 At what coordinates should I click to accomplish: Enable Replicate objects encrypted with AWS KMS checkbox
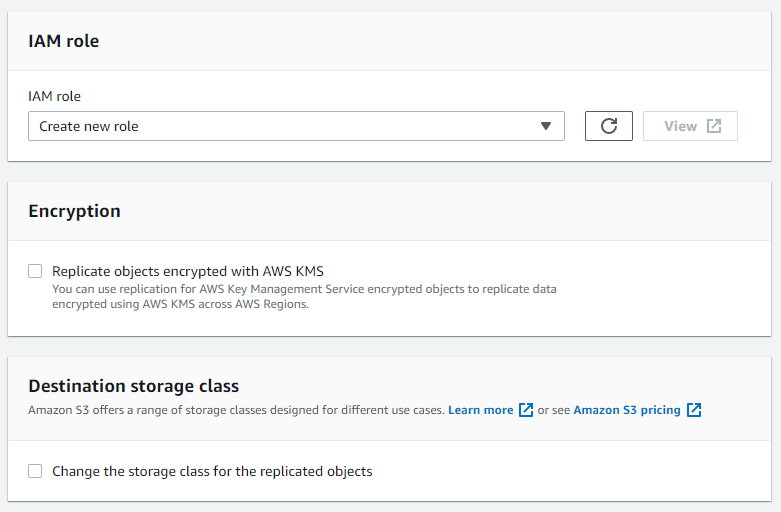click(x=35, y=271)
